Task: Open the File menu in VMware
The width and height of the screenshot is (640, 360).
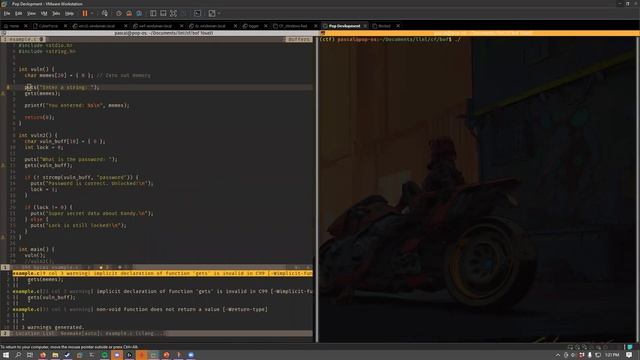Action: point(7,13)
